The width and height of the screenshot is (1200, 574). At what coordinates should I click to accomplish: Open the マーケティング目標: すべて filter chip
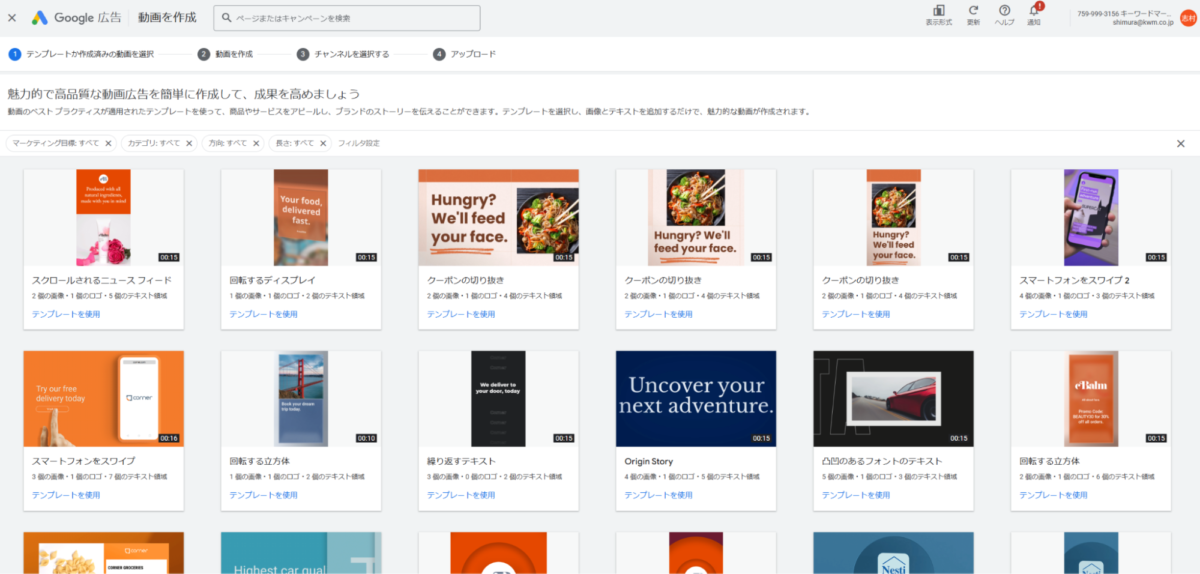coord(56,143)
